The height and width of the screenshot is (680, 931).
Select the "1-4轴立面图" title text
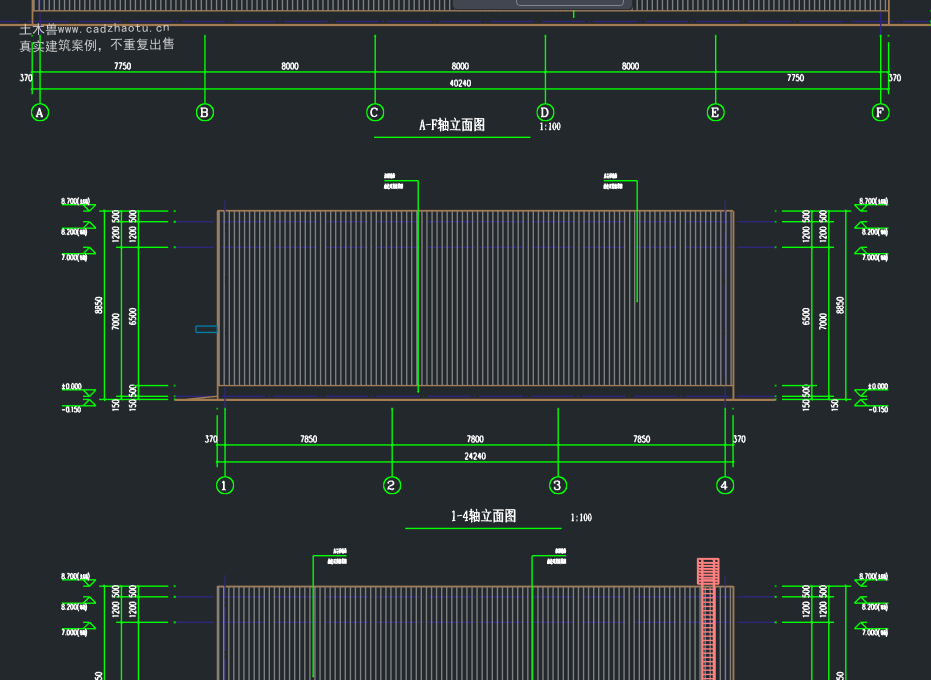[483, 515]
